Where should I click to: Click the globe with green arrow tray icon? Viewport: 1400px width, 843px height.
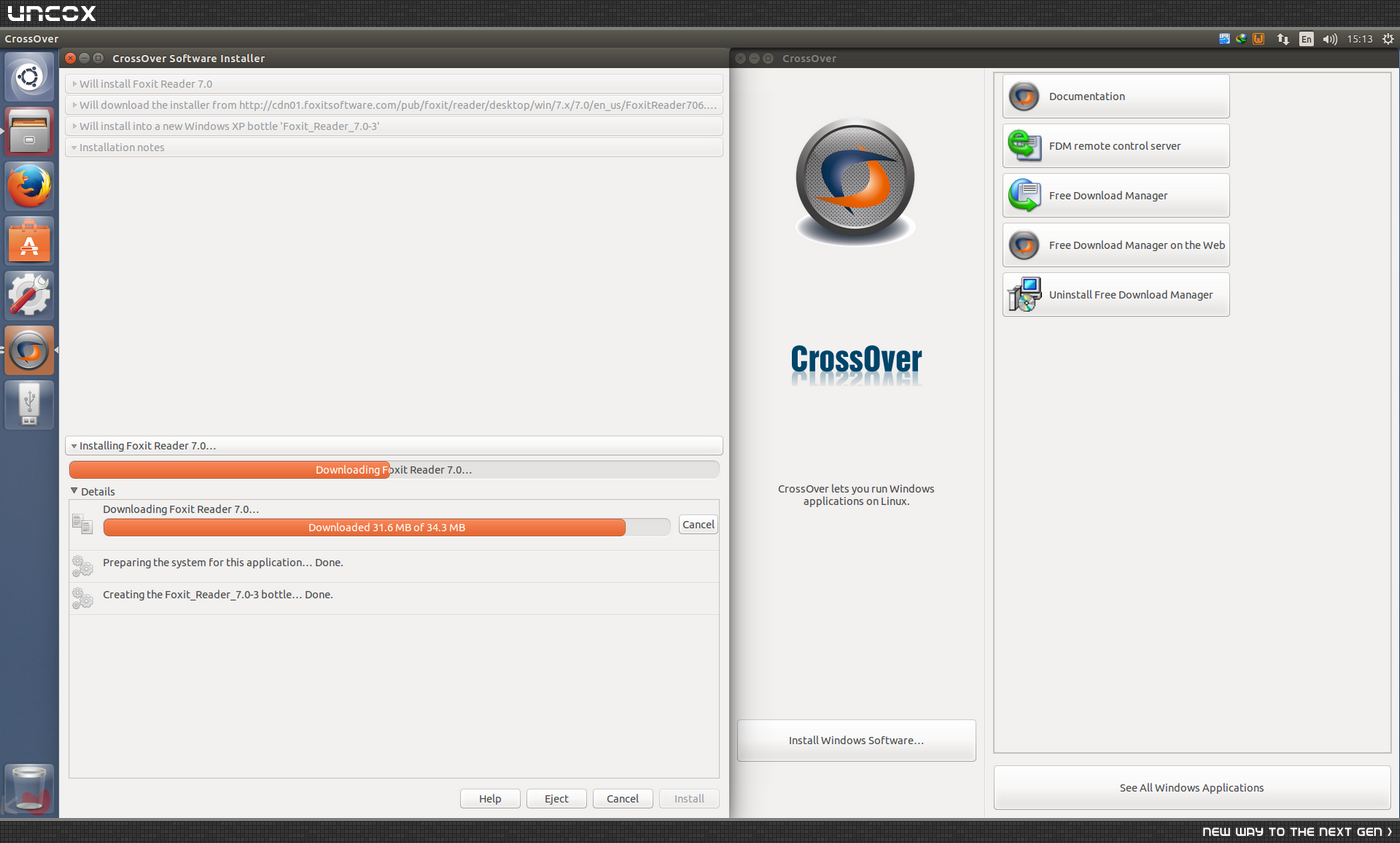1241,39
